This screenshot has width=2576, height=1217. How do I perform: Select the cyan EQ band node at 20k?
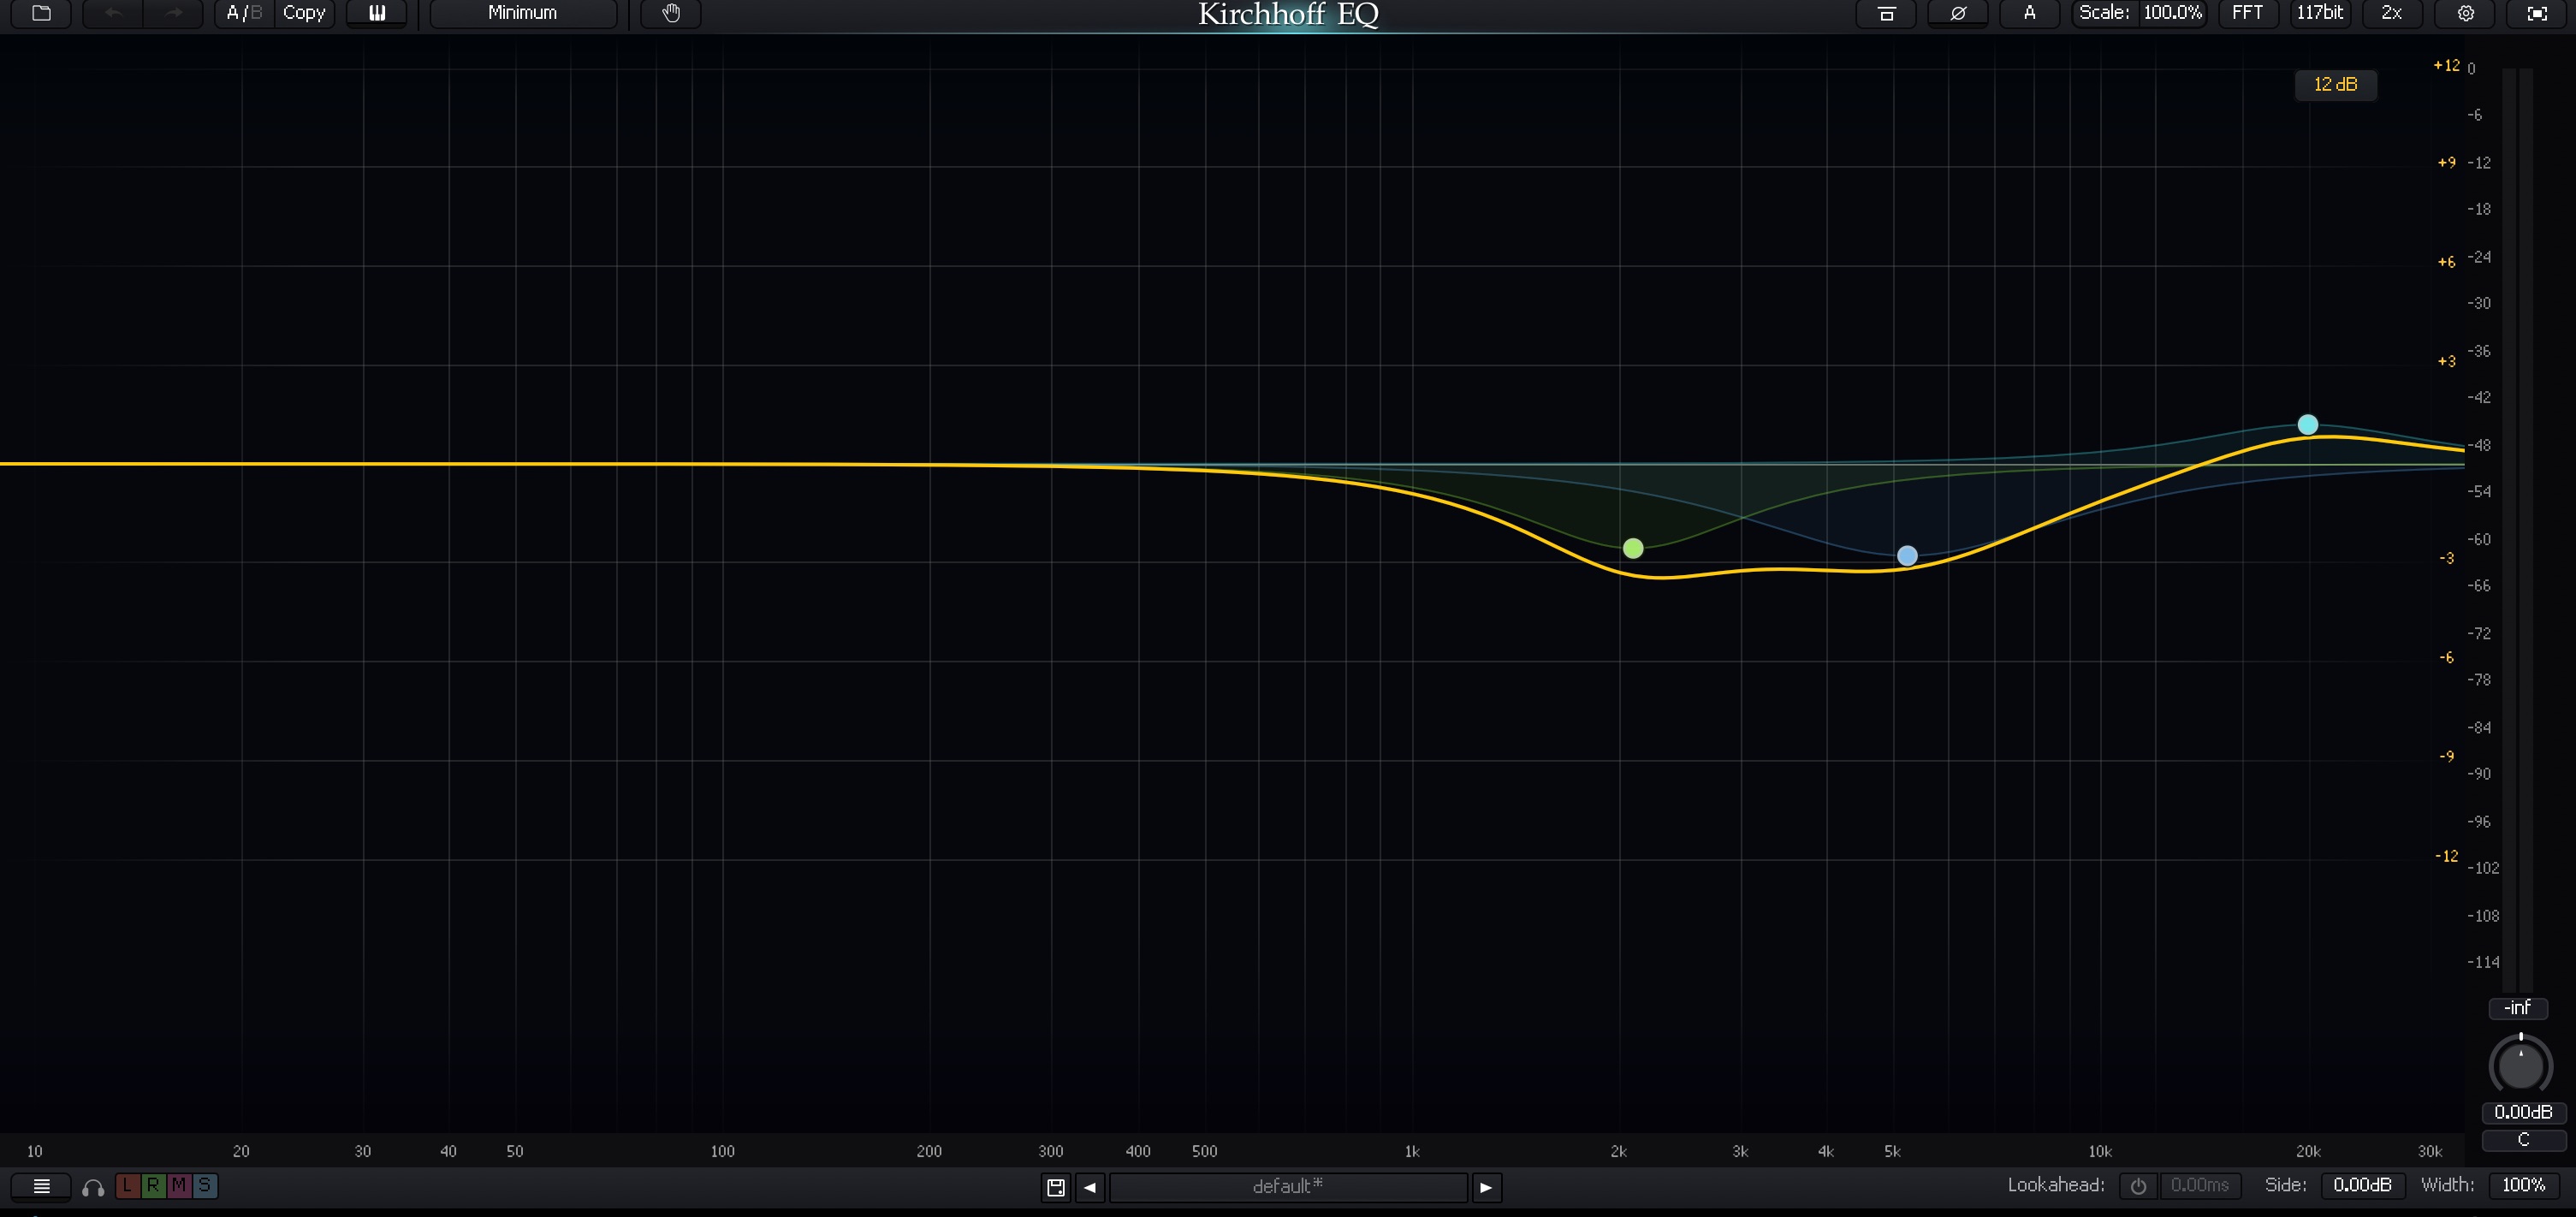2308,425
